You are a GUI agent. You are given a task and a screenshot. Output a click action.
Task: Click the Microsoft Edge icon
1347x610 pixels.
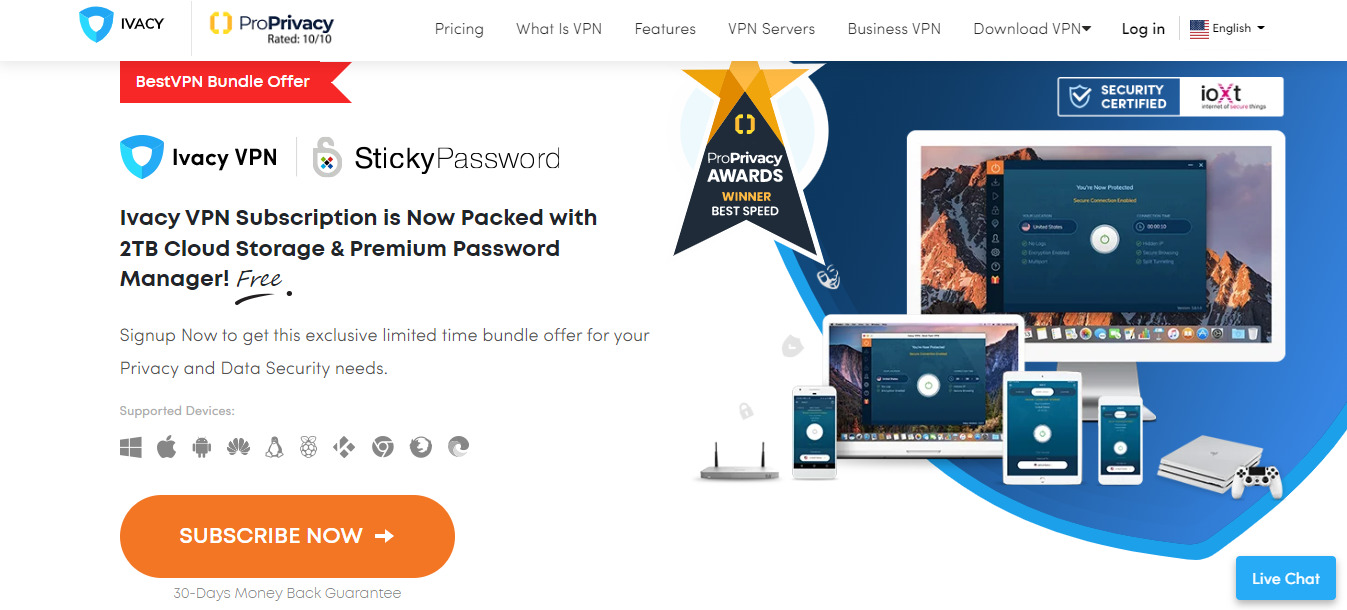[x=458, y=447]
